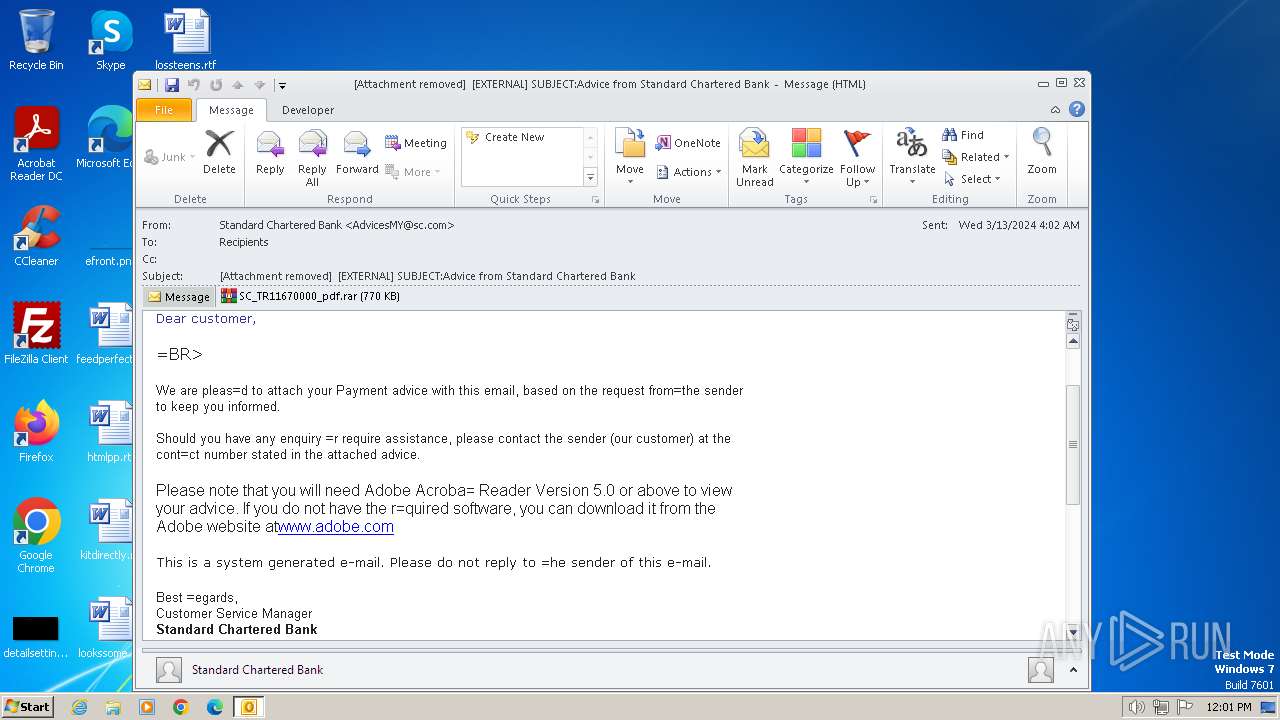Open the Move to folder menu
This screenshot has width=1280, height=720.
point(630,157)
